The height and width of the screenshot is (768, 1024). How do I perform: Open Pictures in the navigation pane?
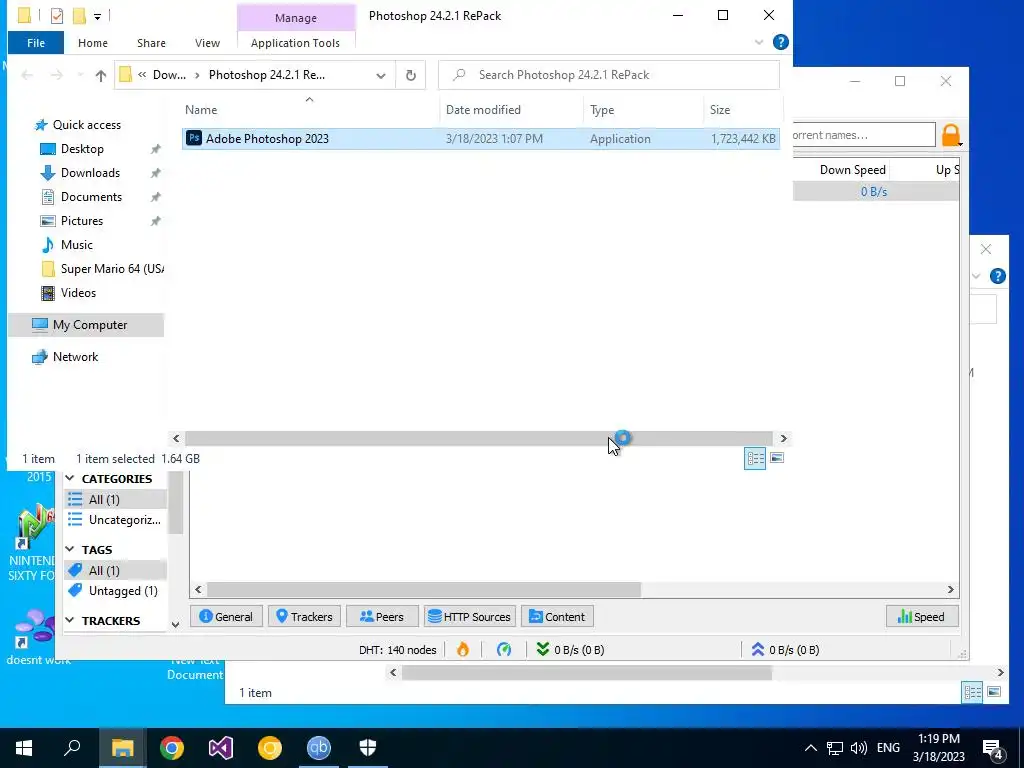pos(82,221)
